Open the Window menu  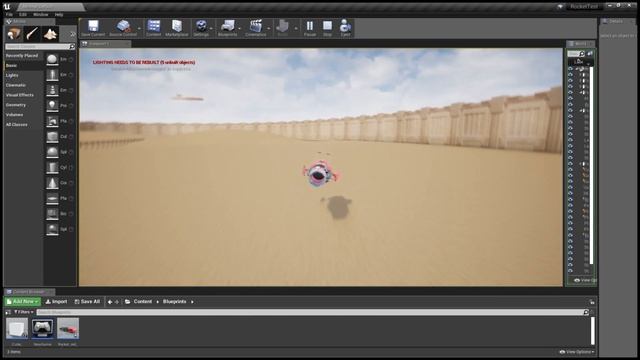[40, 15]
